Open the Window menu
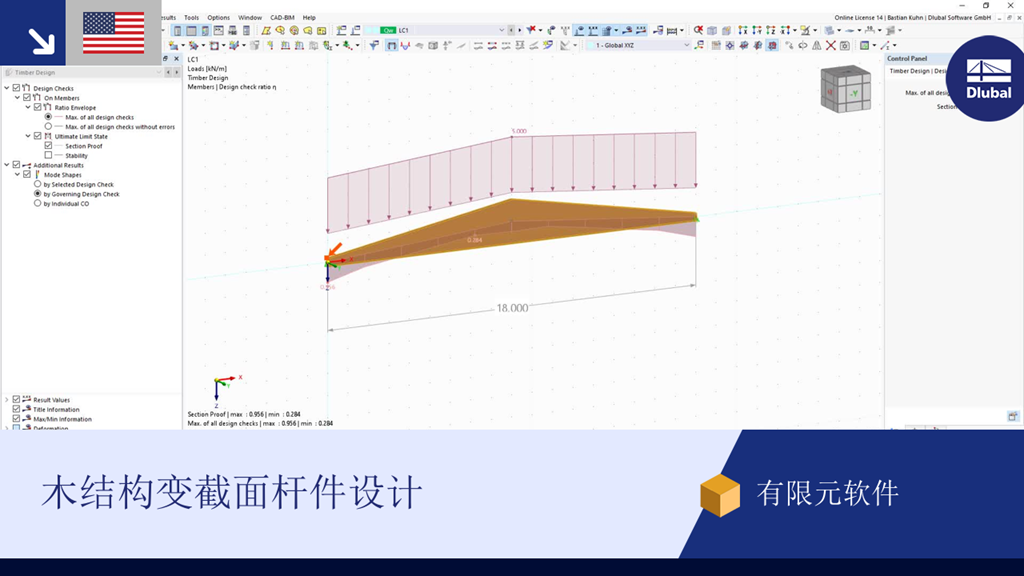The width and height of the screenshot is (1024, 576). 249,18
